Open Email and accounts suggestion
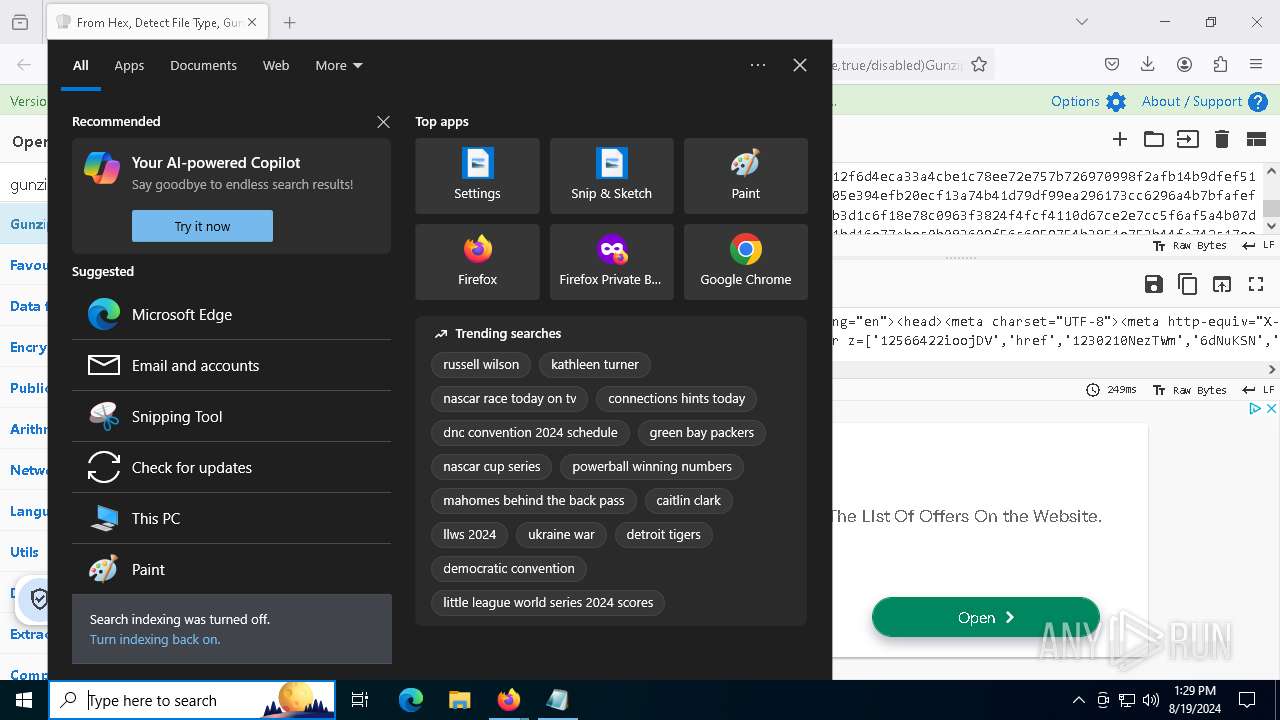 coord(231,365)
